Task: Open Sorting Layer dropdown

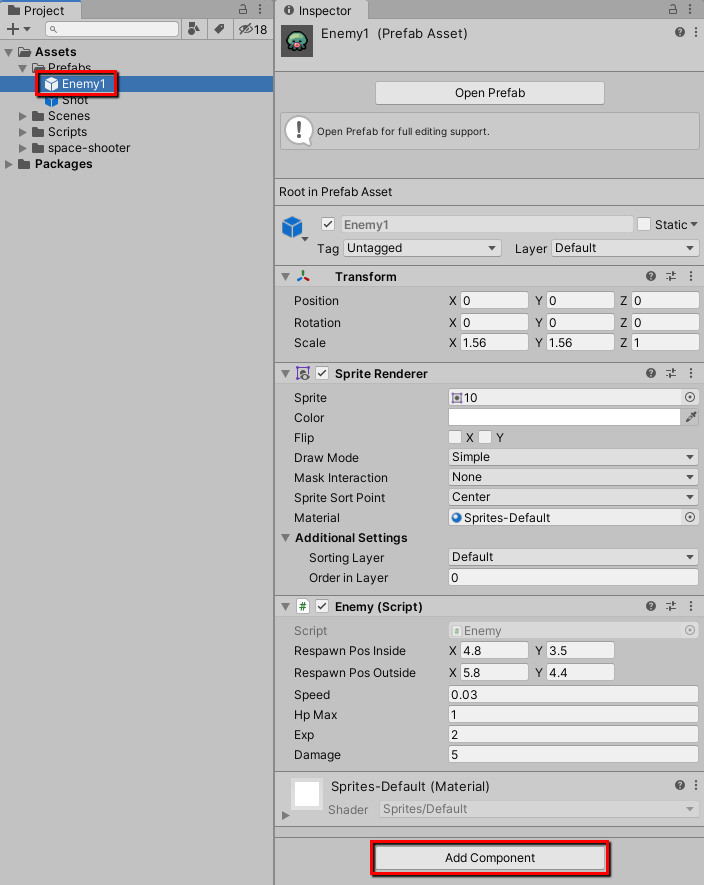Action: point(573,557)
